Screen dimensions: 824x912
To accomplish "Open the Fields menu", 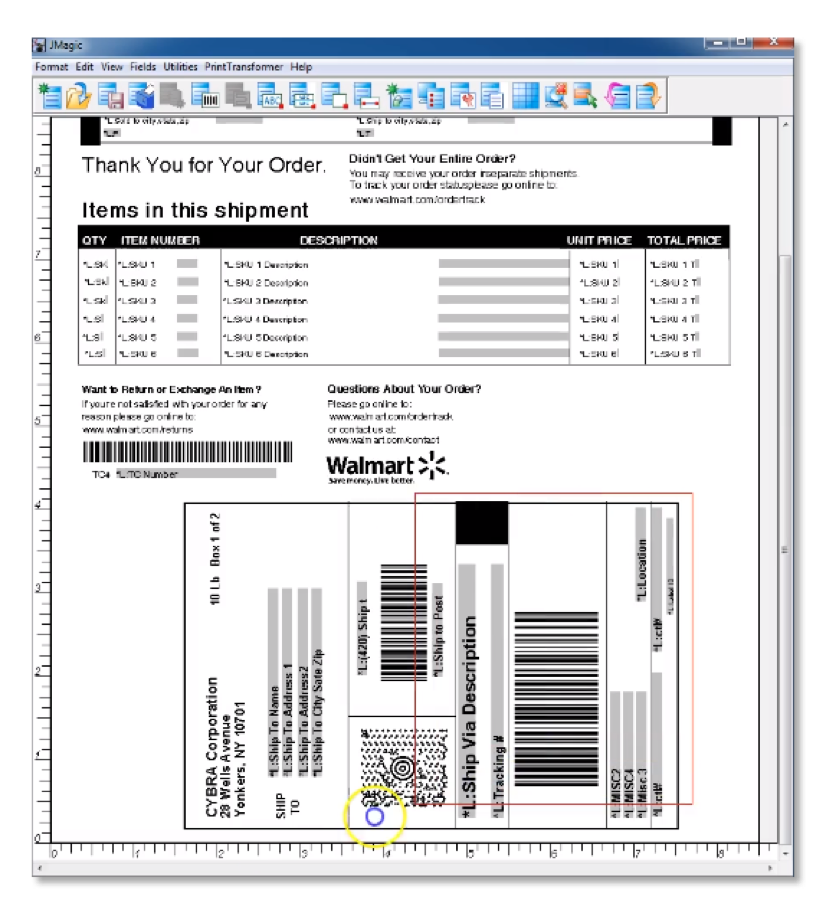I will pyautogui.click(x=143, y=67).
